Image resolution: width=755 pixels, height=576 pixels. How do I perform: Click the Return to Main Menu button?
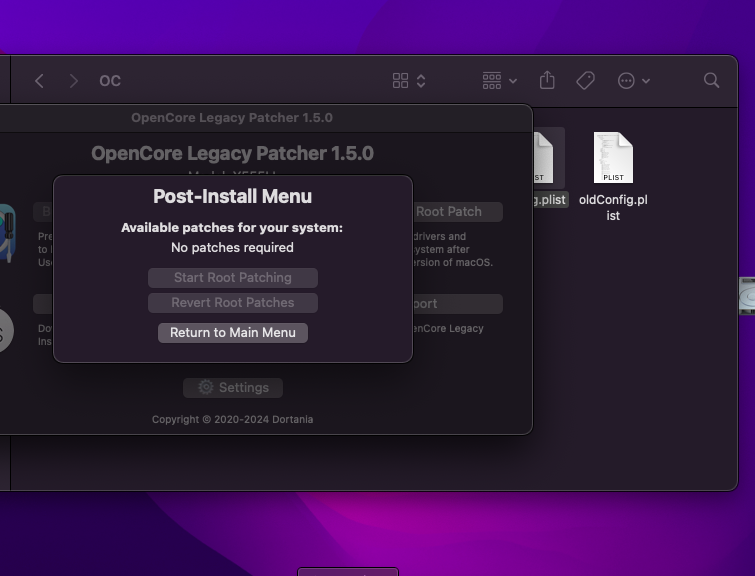[233, 333]
